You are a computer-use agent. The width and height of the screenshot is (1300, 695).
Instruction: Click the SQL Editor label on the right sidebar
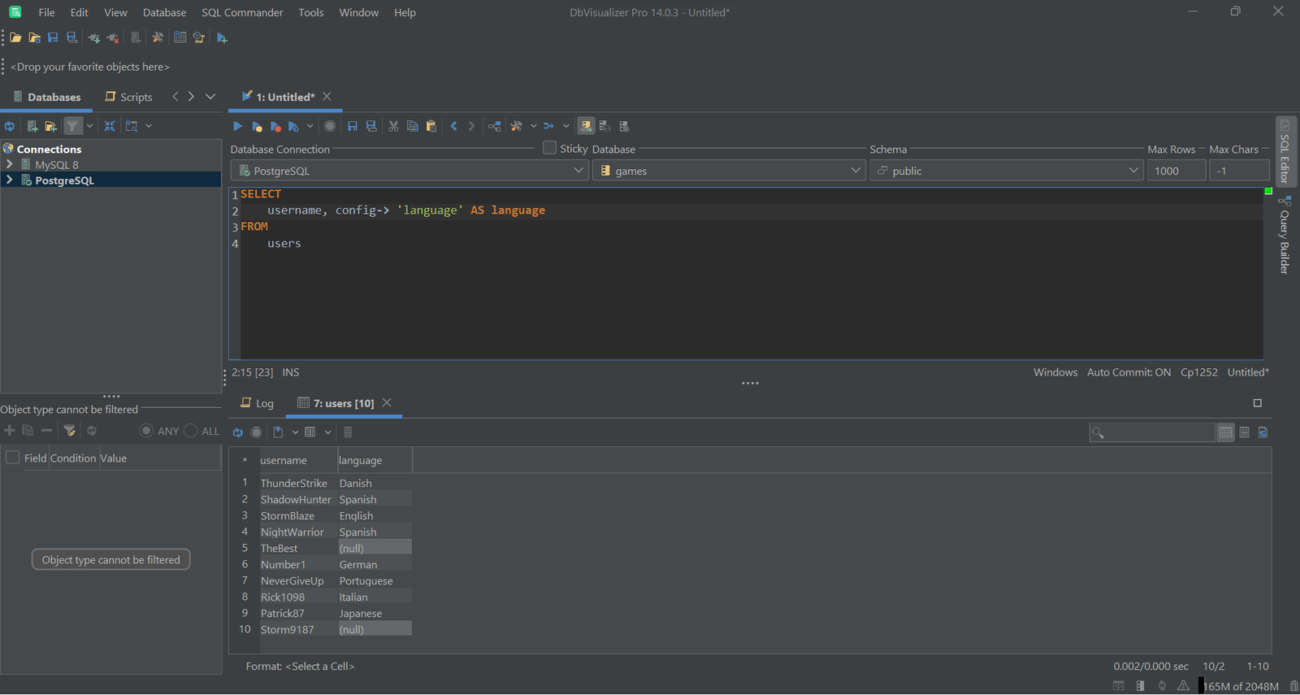[x=1286, y=155]
